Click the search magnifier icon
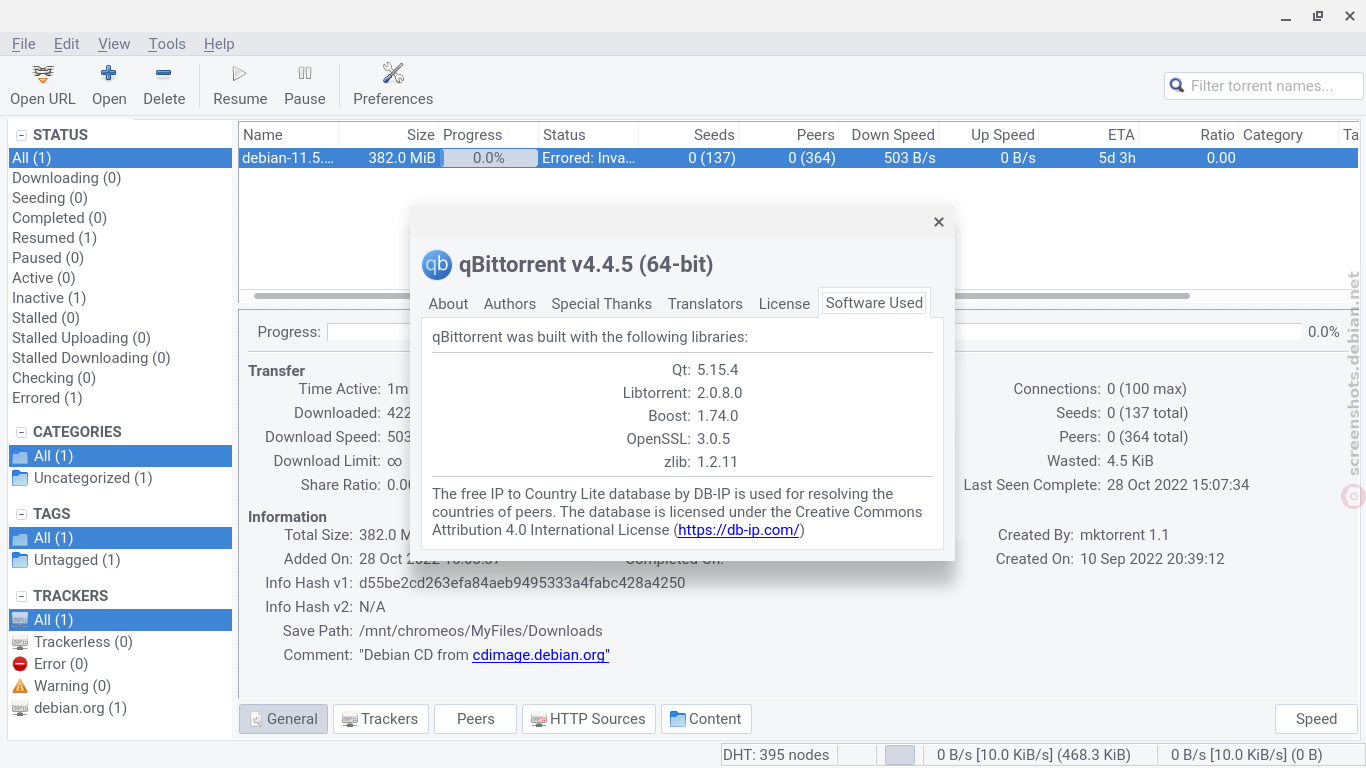Screen dimensions: 1366x768 (x=1178, y=86)
